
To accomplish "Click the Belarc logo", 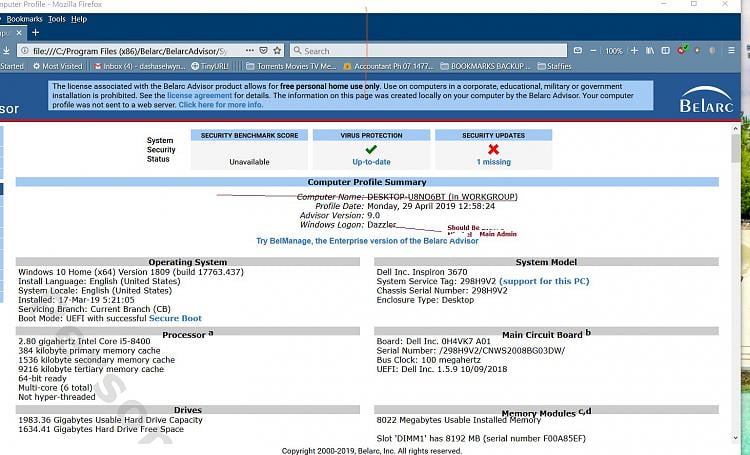I will pos(706,100).
